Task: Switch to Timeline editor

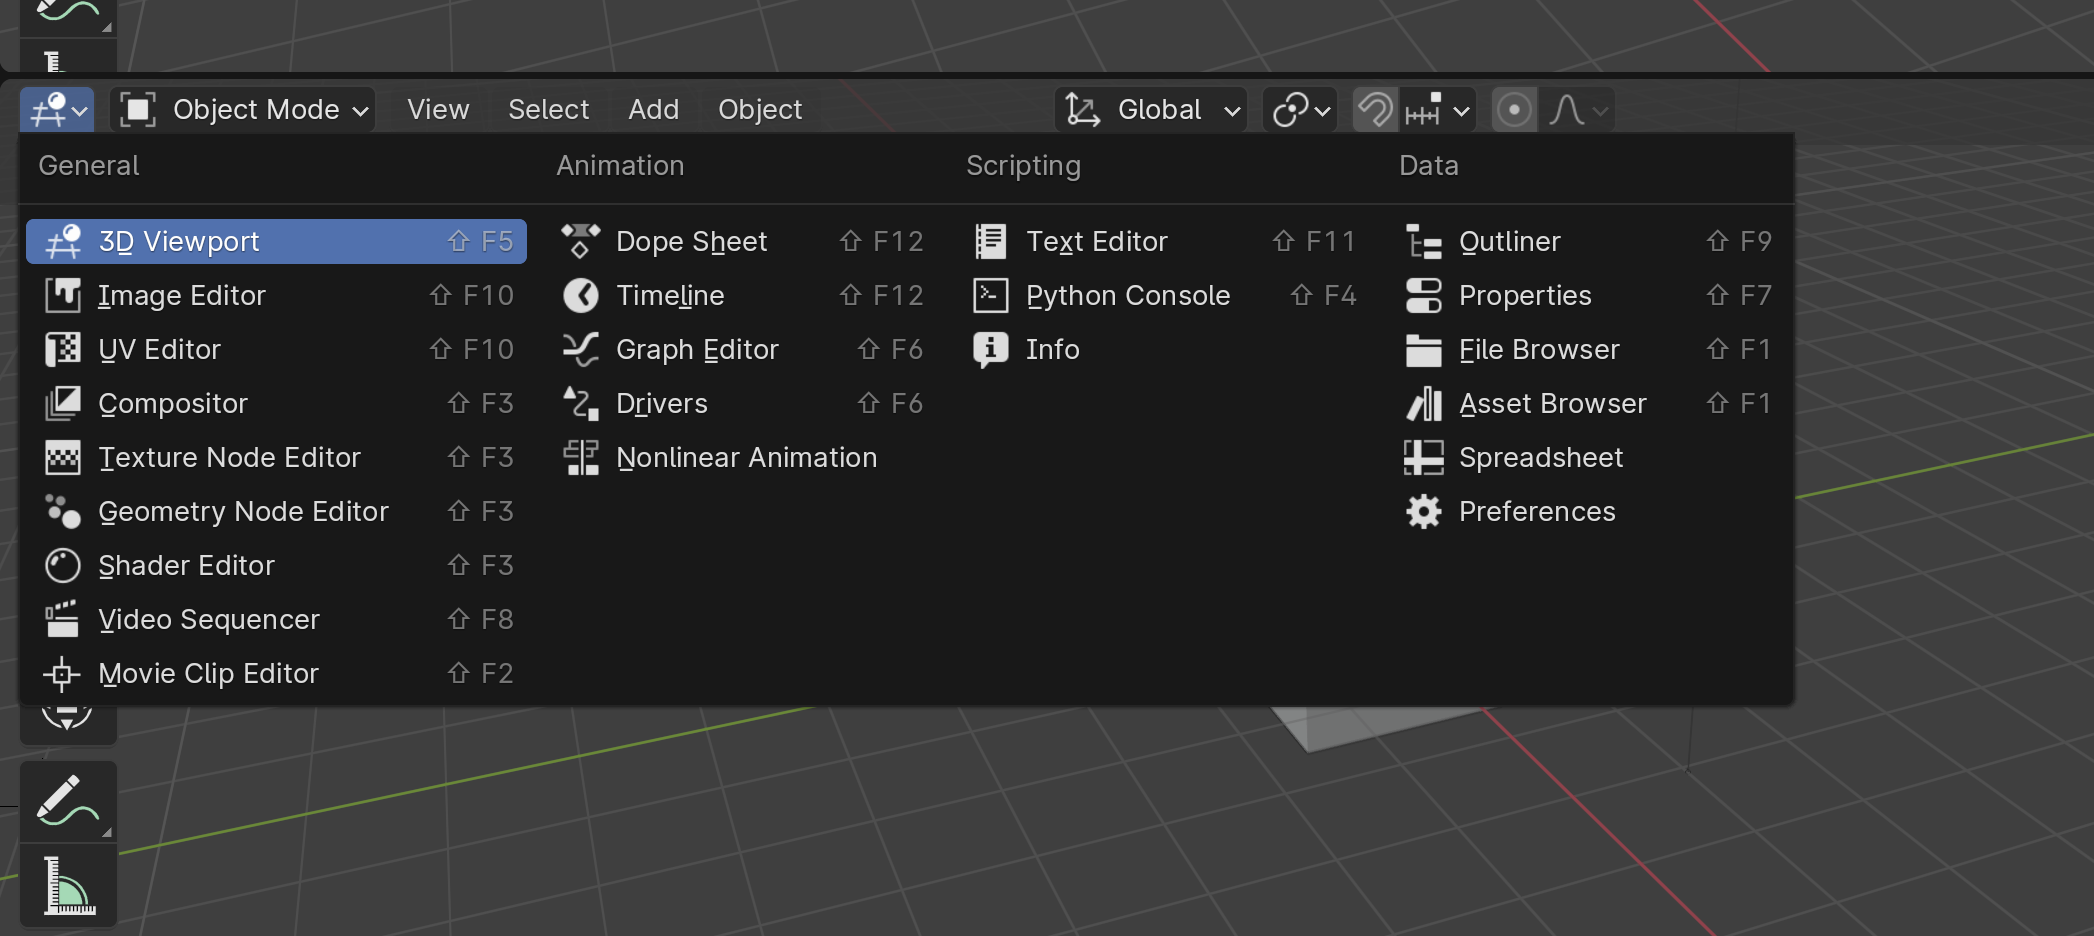Action: point(743,295)
